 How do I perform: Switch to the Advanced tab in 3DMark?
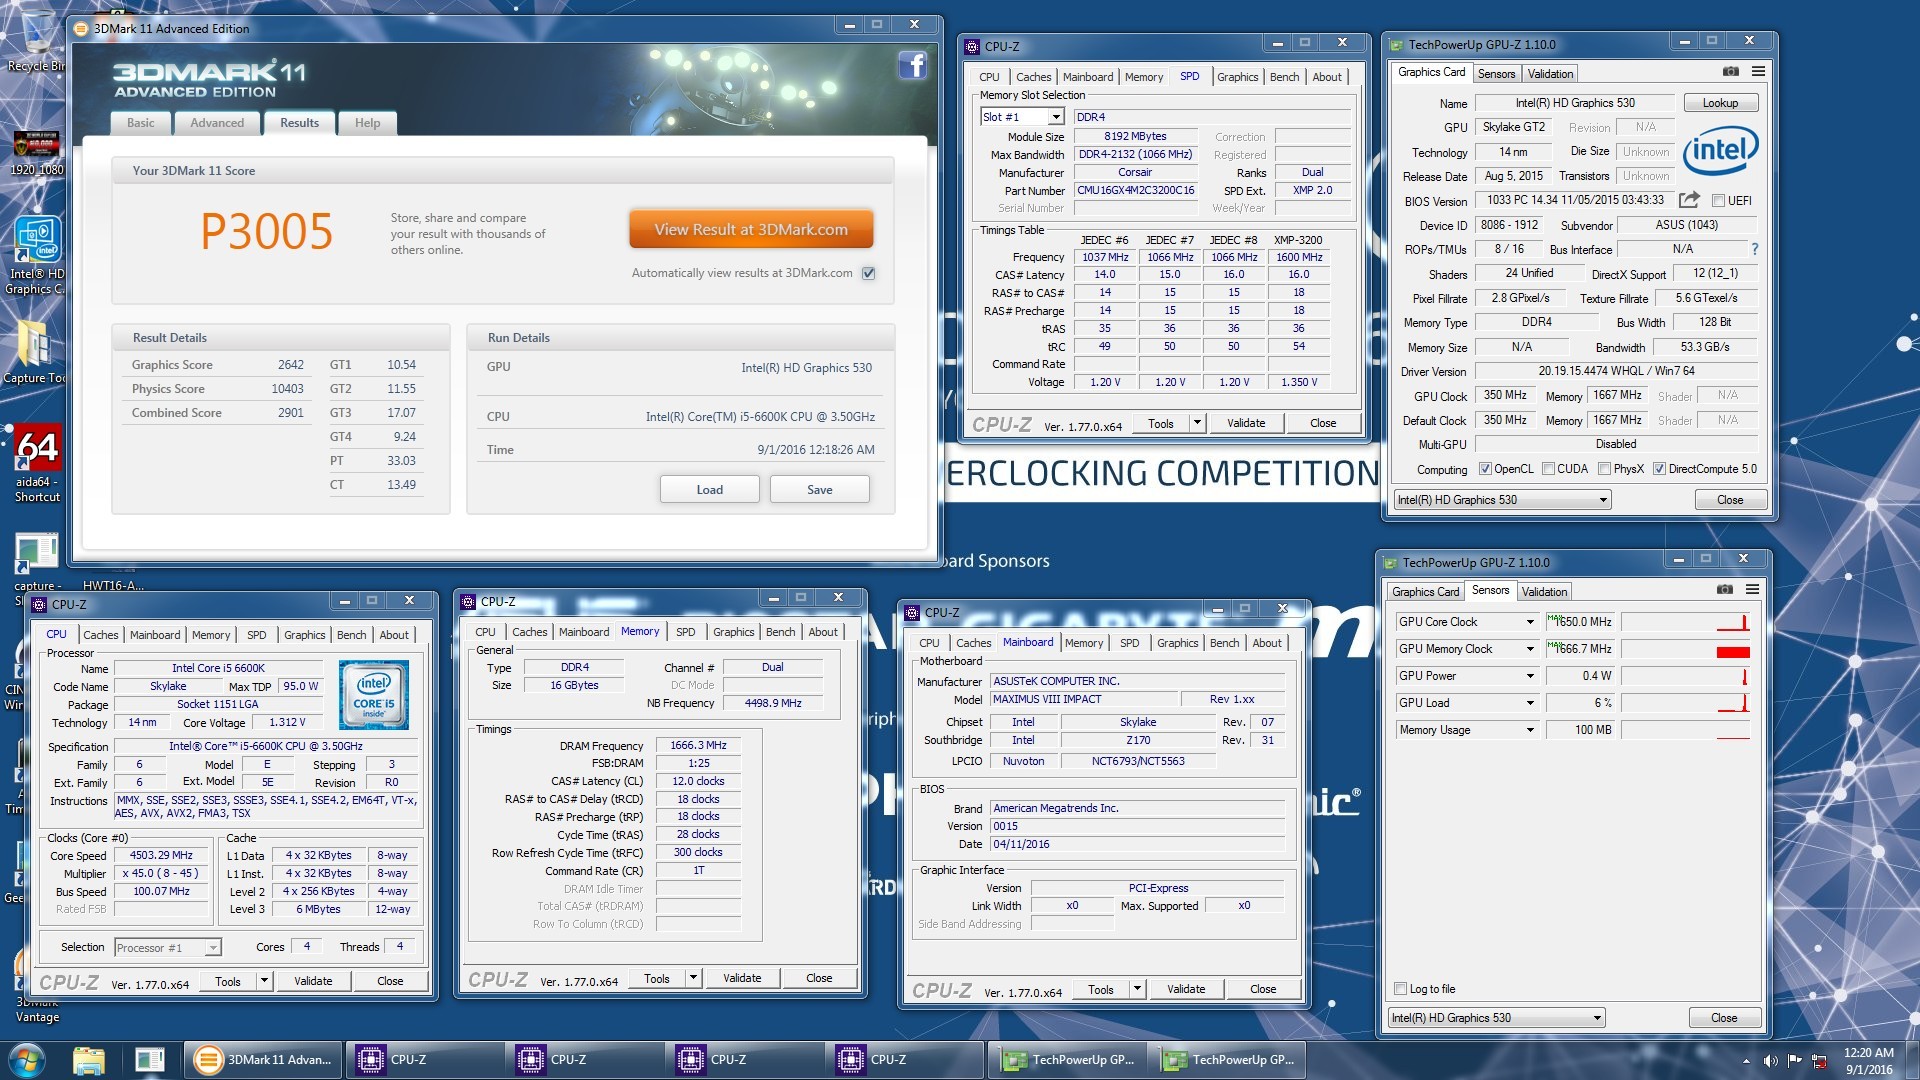(217, 123)
